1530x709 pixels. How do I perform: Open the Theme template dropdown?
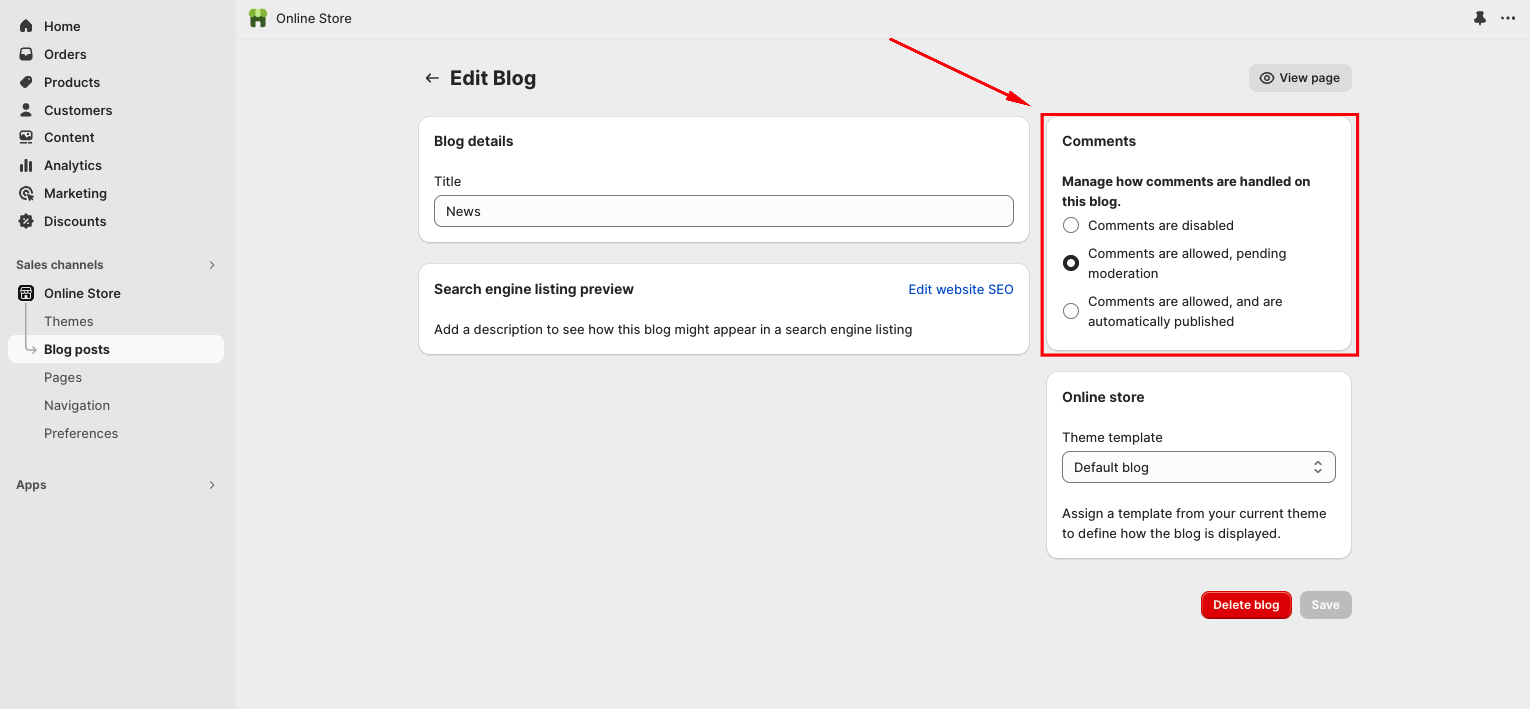click(1198, 467)
